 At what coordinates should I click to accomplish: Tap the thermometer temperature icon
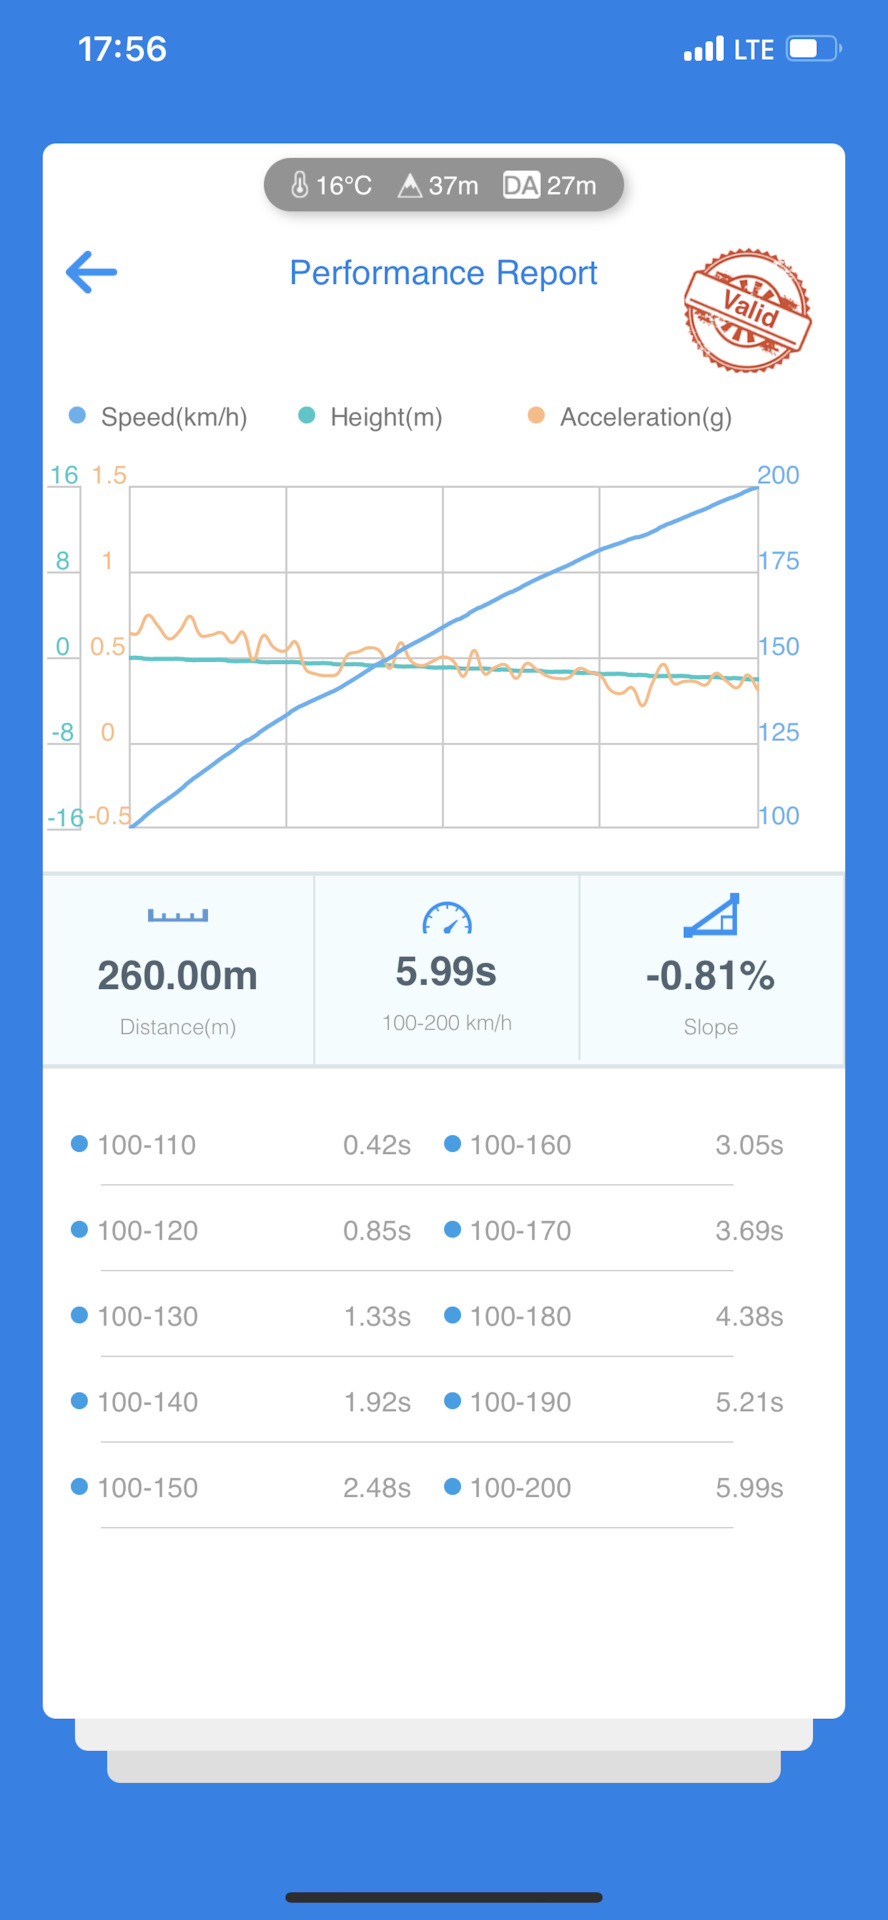[x=299, y=185]
